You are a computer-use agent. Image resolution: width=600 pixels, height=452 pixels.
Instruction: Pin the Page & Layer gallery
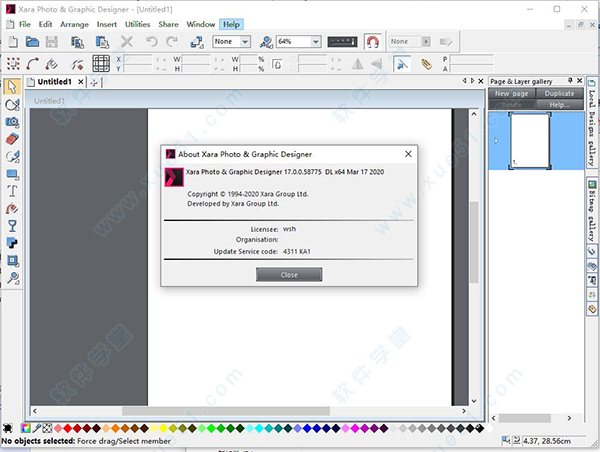point(570,80)
